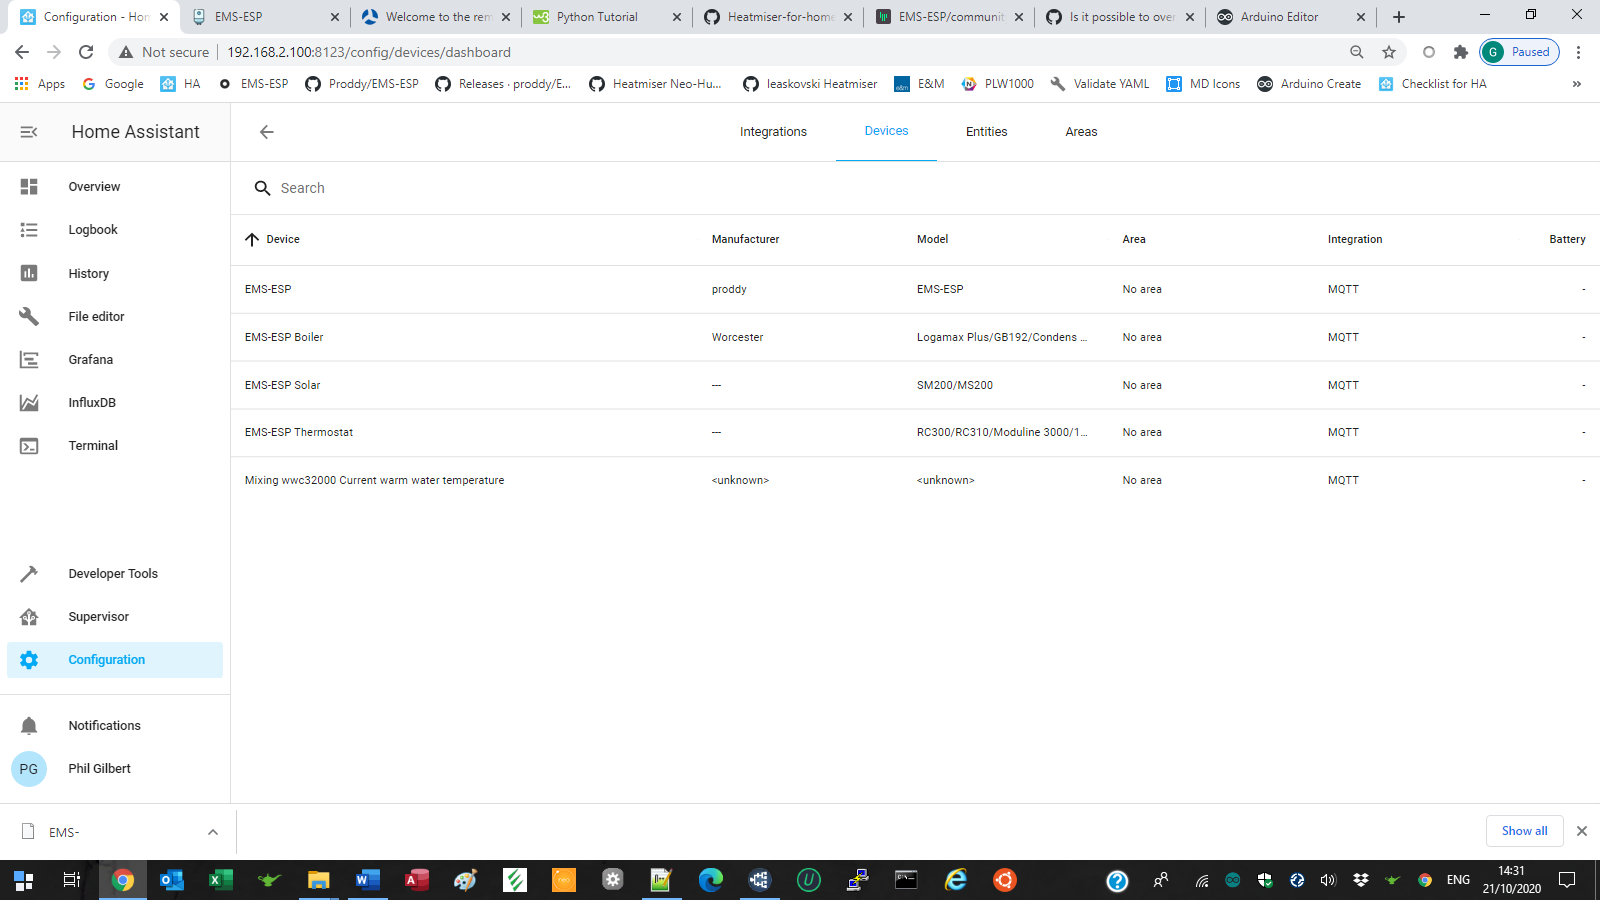
Task: Open InfluxDB from the sidebar
Action: point(92,403)
